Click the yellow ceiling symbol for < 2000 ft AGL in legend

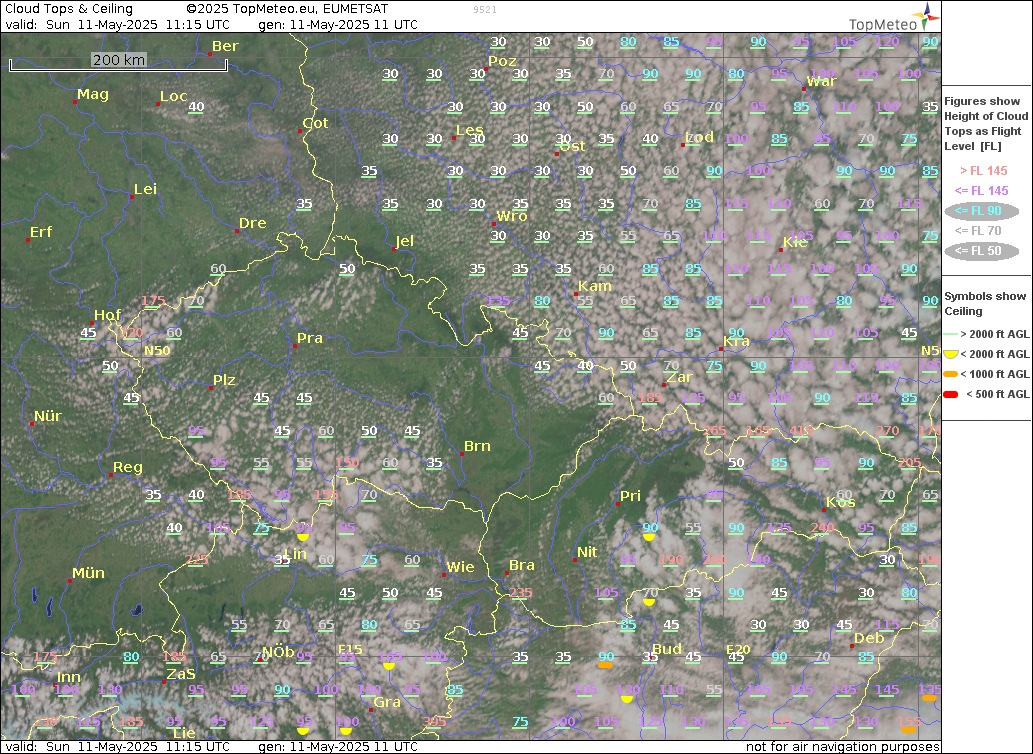pyautogui.click(x=951, y=354)
